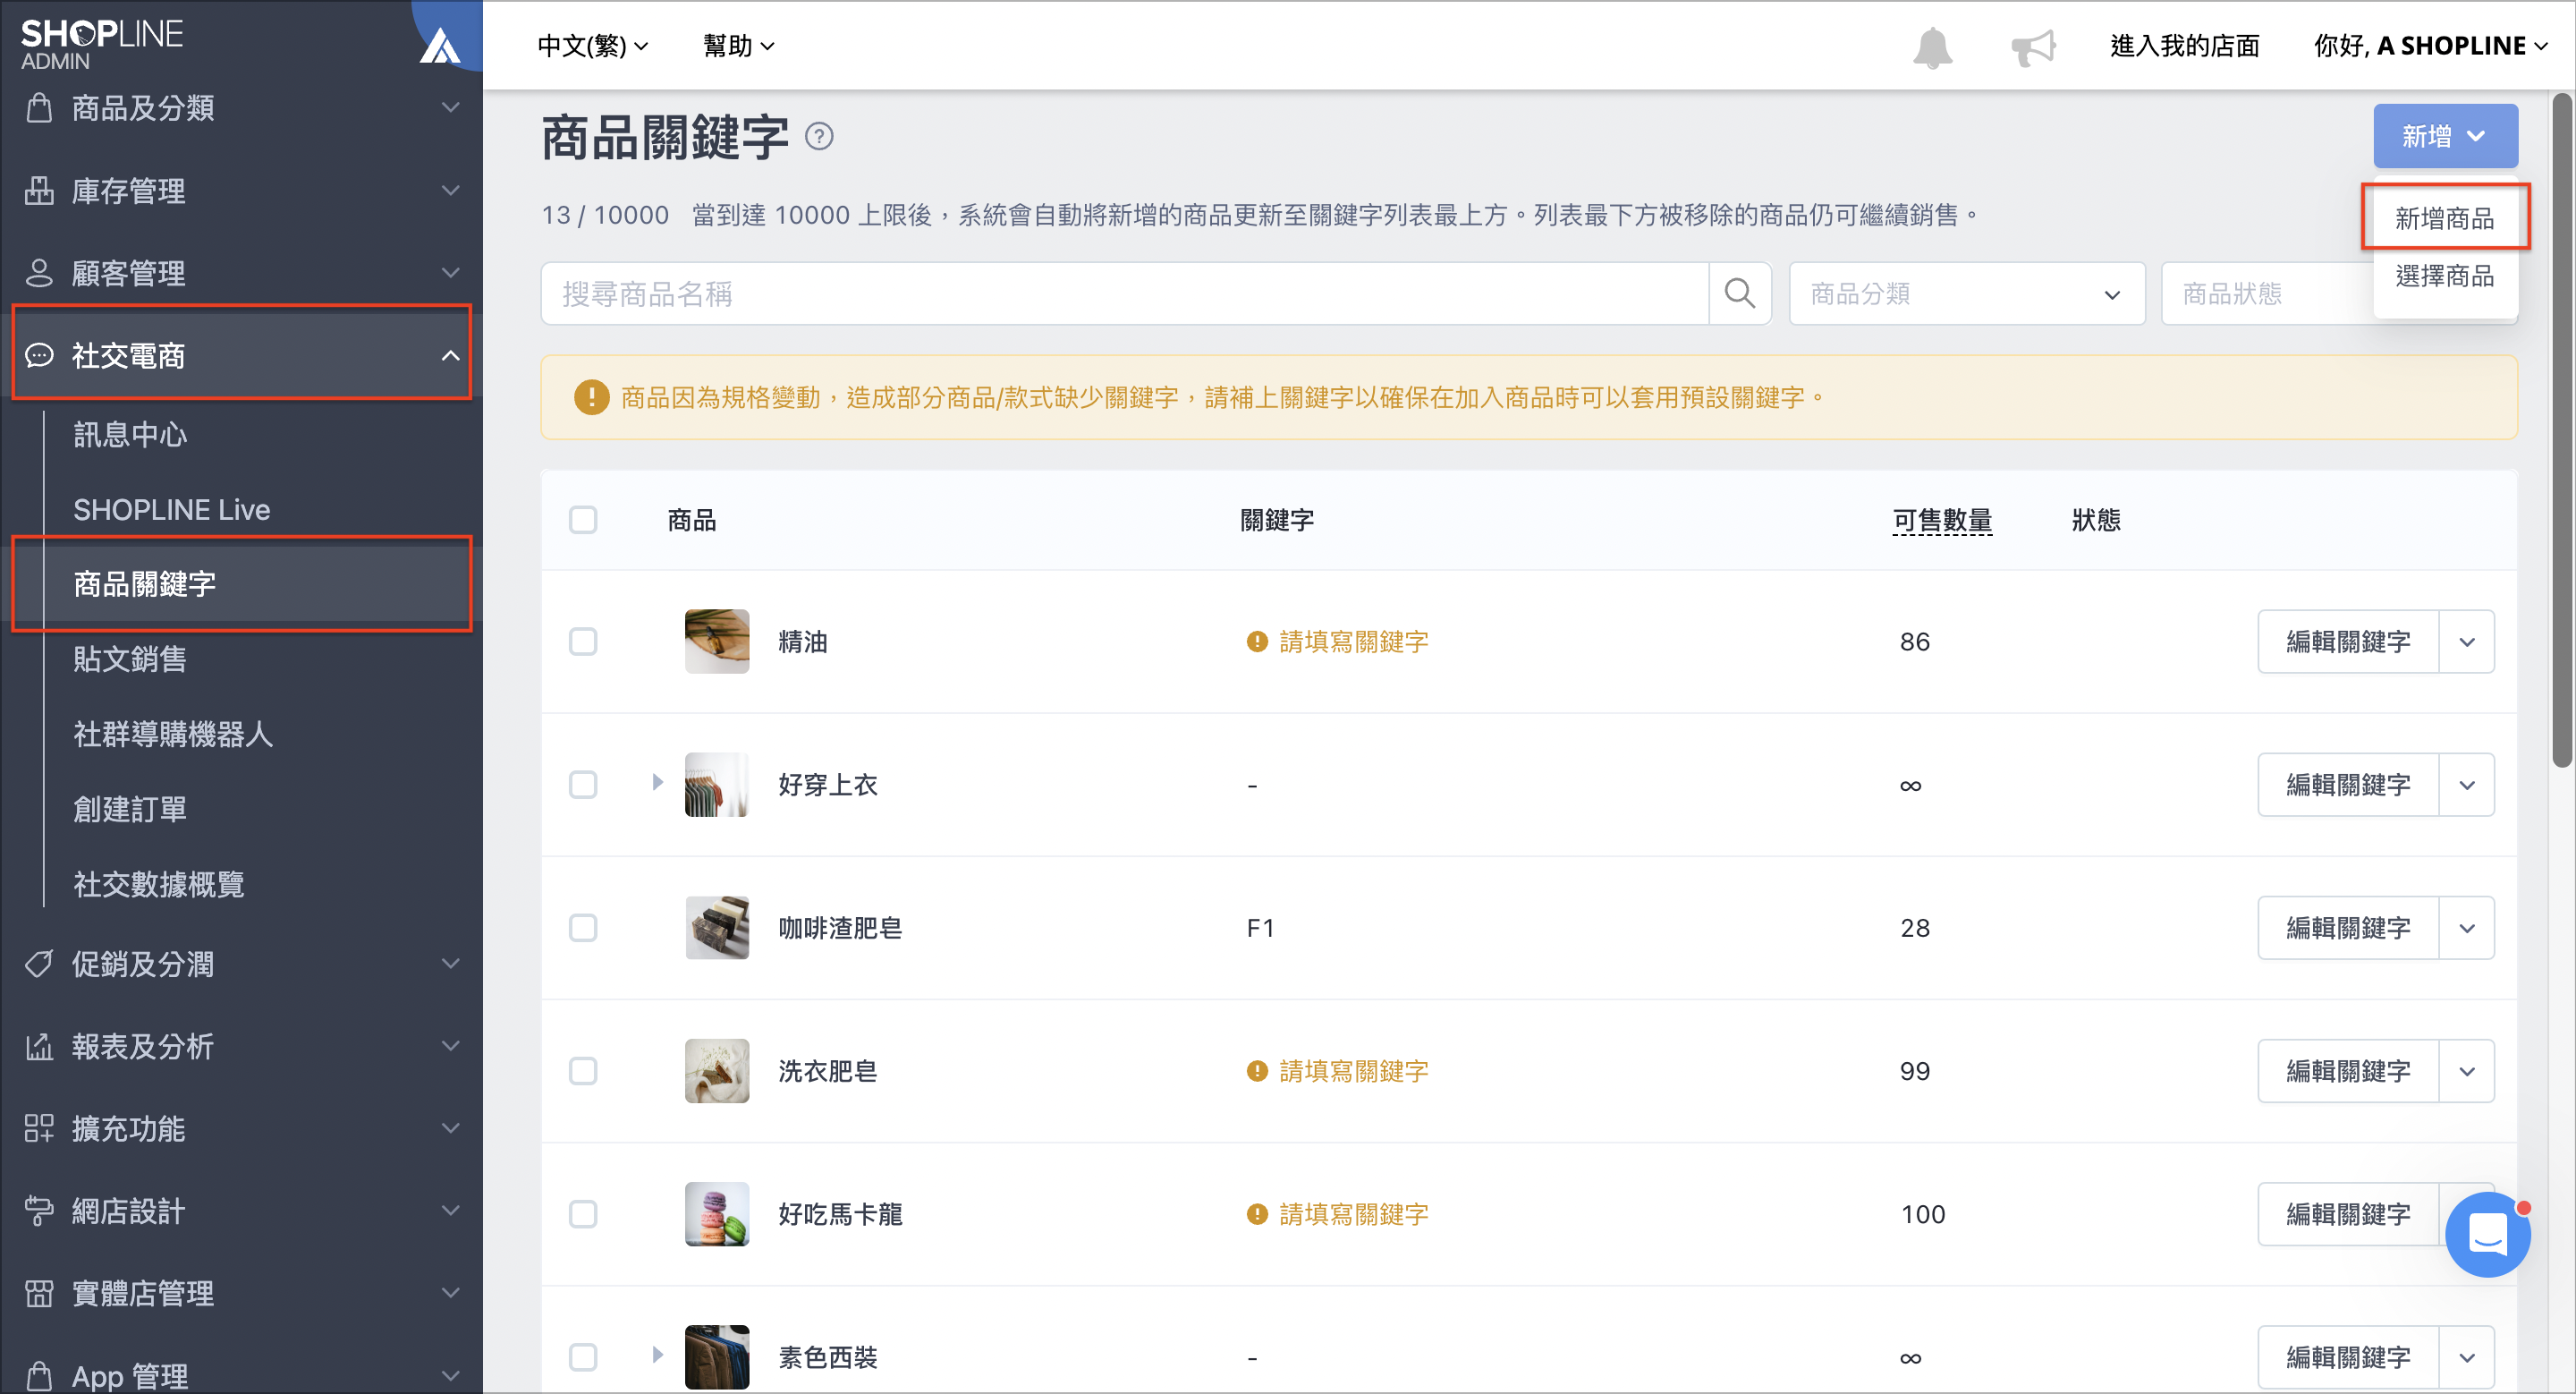The height and width of the screenshot is (1394, 2576).
Task: Choose 選擇商品 from the dropdown menu
Action: (x=2444, y=275)
